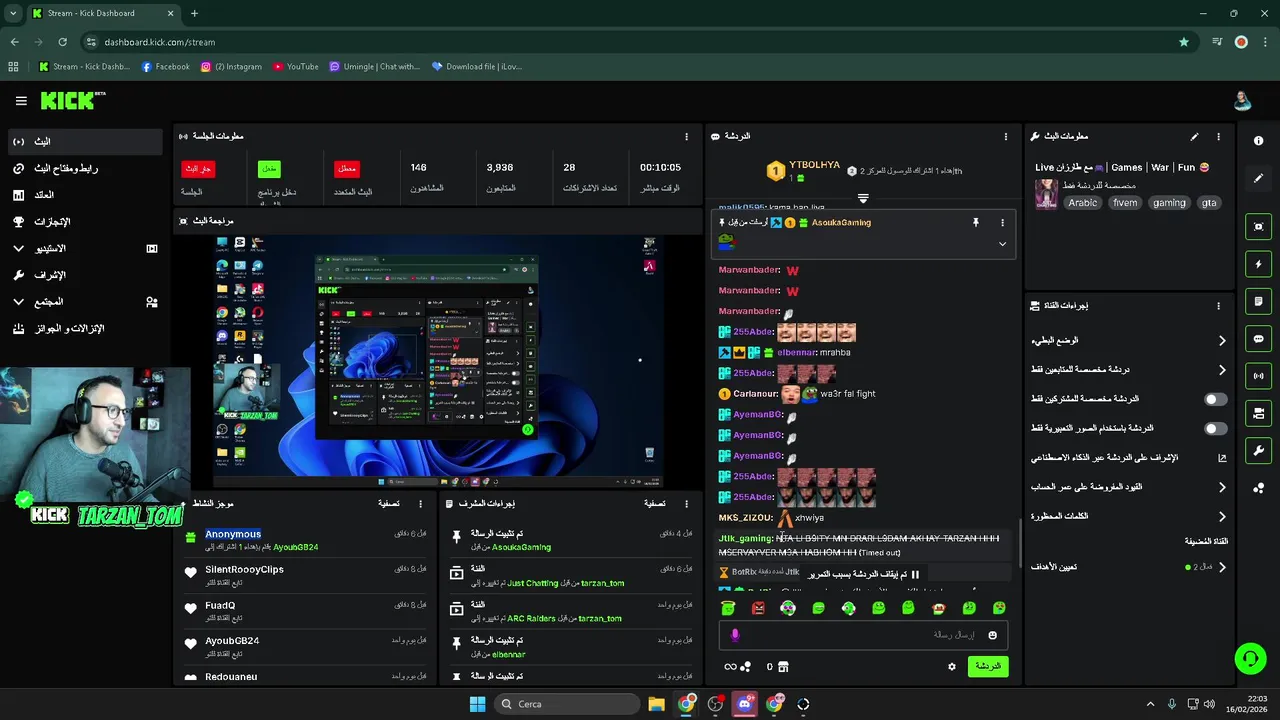The image size is (1280, 720).
Task: Click the stream preview widget icon in right toolbar
Action: (x=1259, y=227)
